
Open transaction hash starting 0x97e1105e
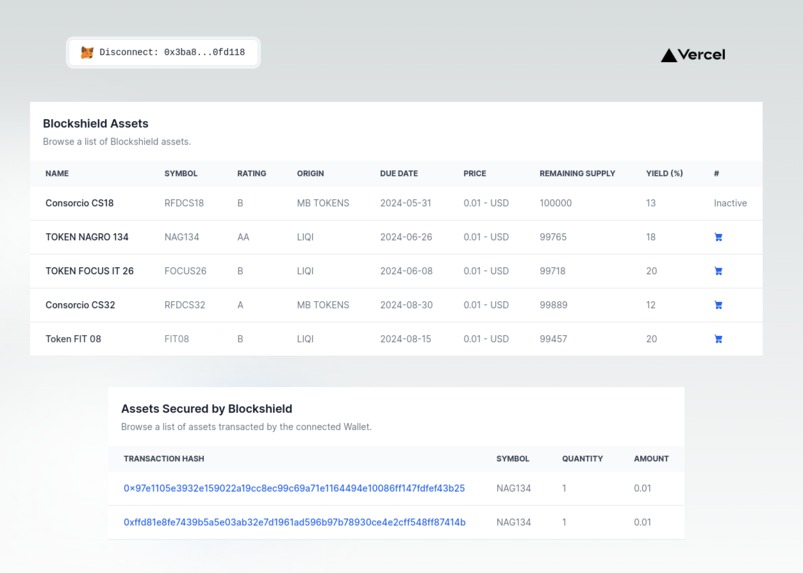click(294, 488)
